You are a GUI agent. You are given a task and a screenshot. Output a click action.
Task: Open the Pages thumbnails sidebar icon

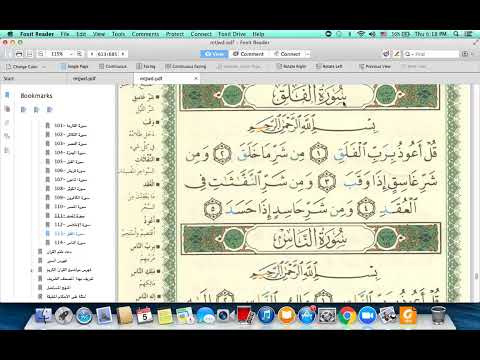click(x=7, y=109)
